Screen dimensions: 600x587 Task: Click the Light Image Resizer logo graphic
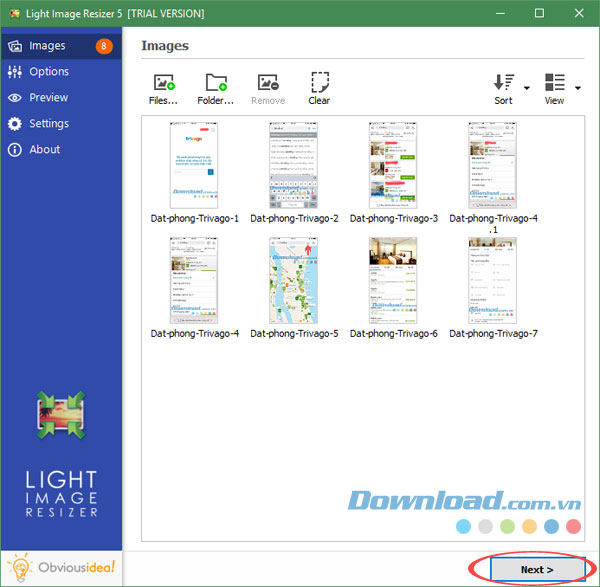click(61, 415)
